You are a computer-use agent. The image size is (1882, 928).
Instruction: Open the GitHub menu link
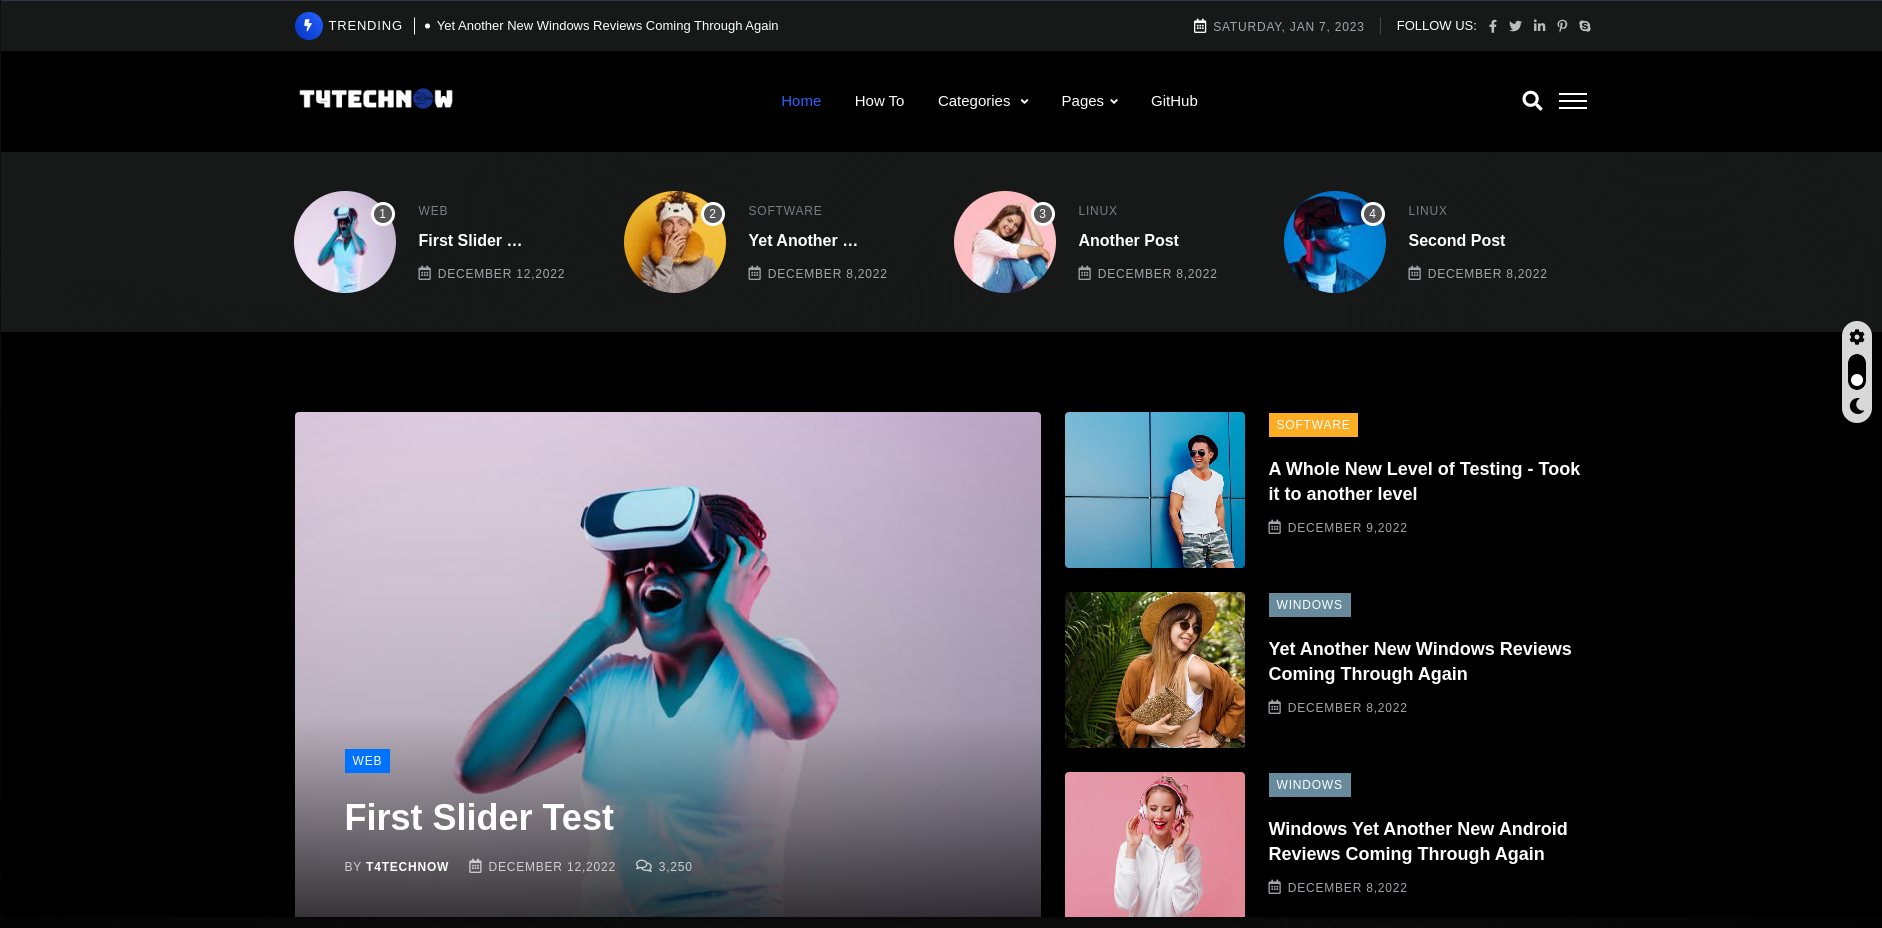1174,101
